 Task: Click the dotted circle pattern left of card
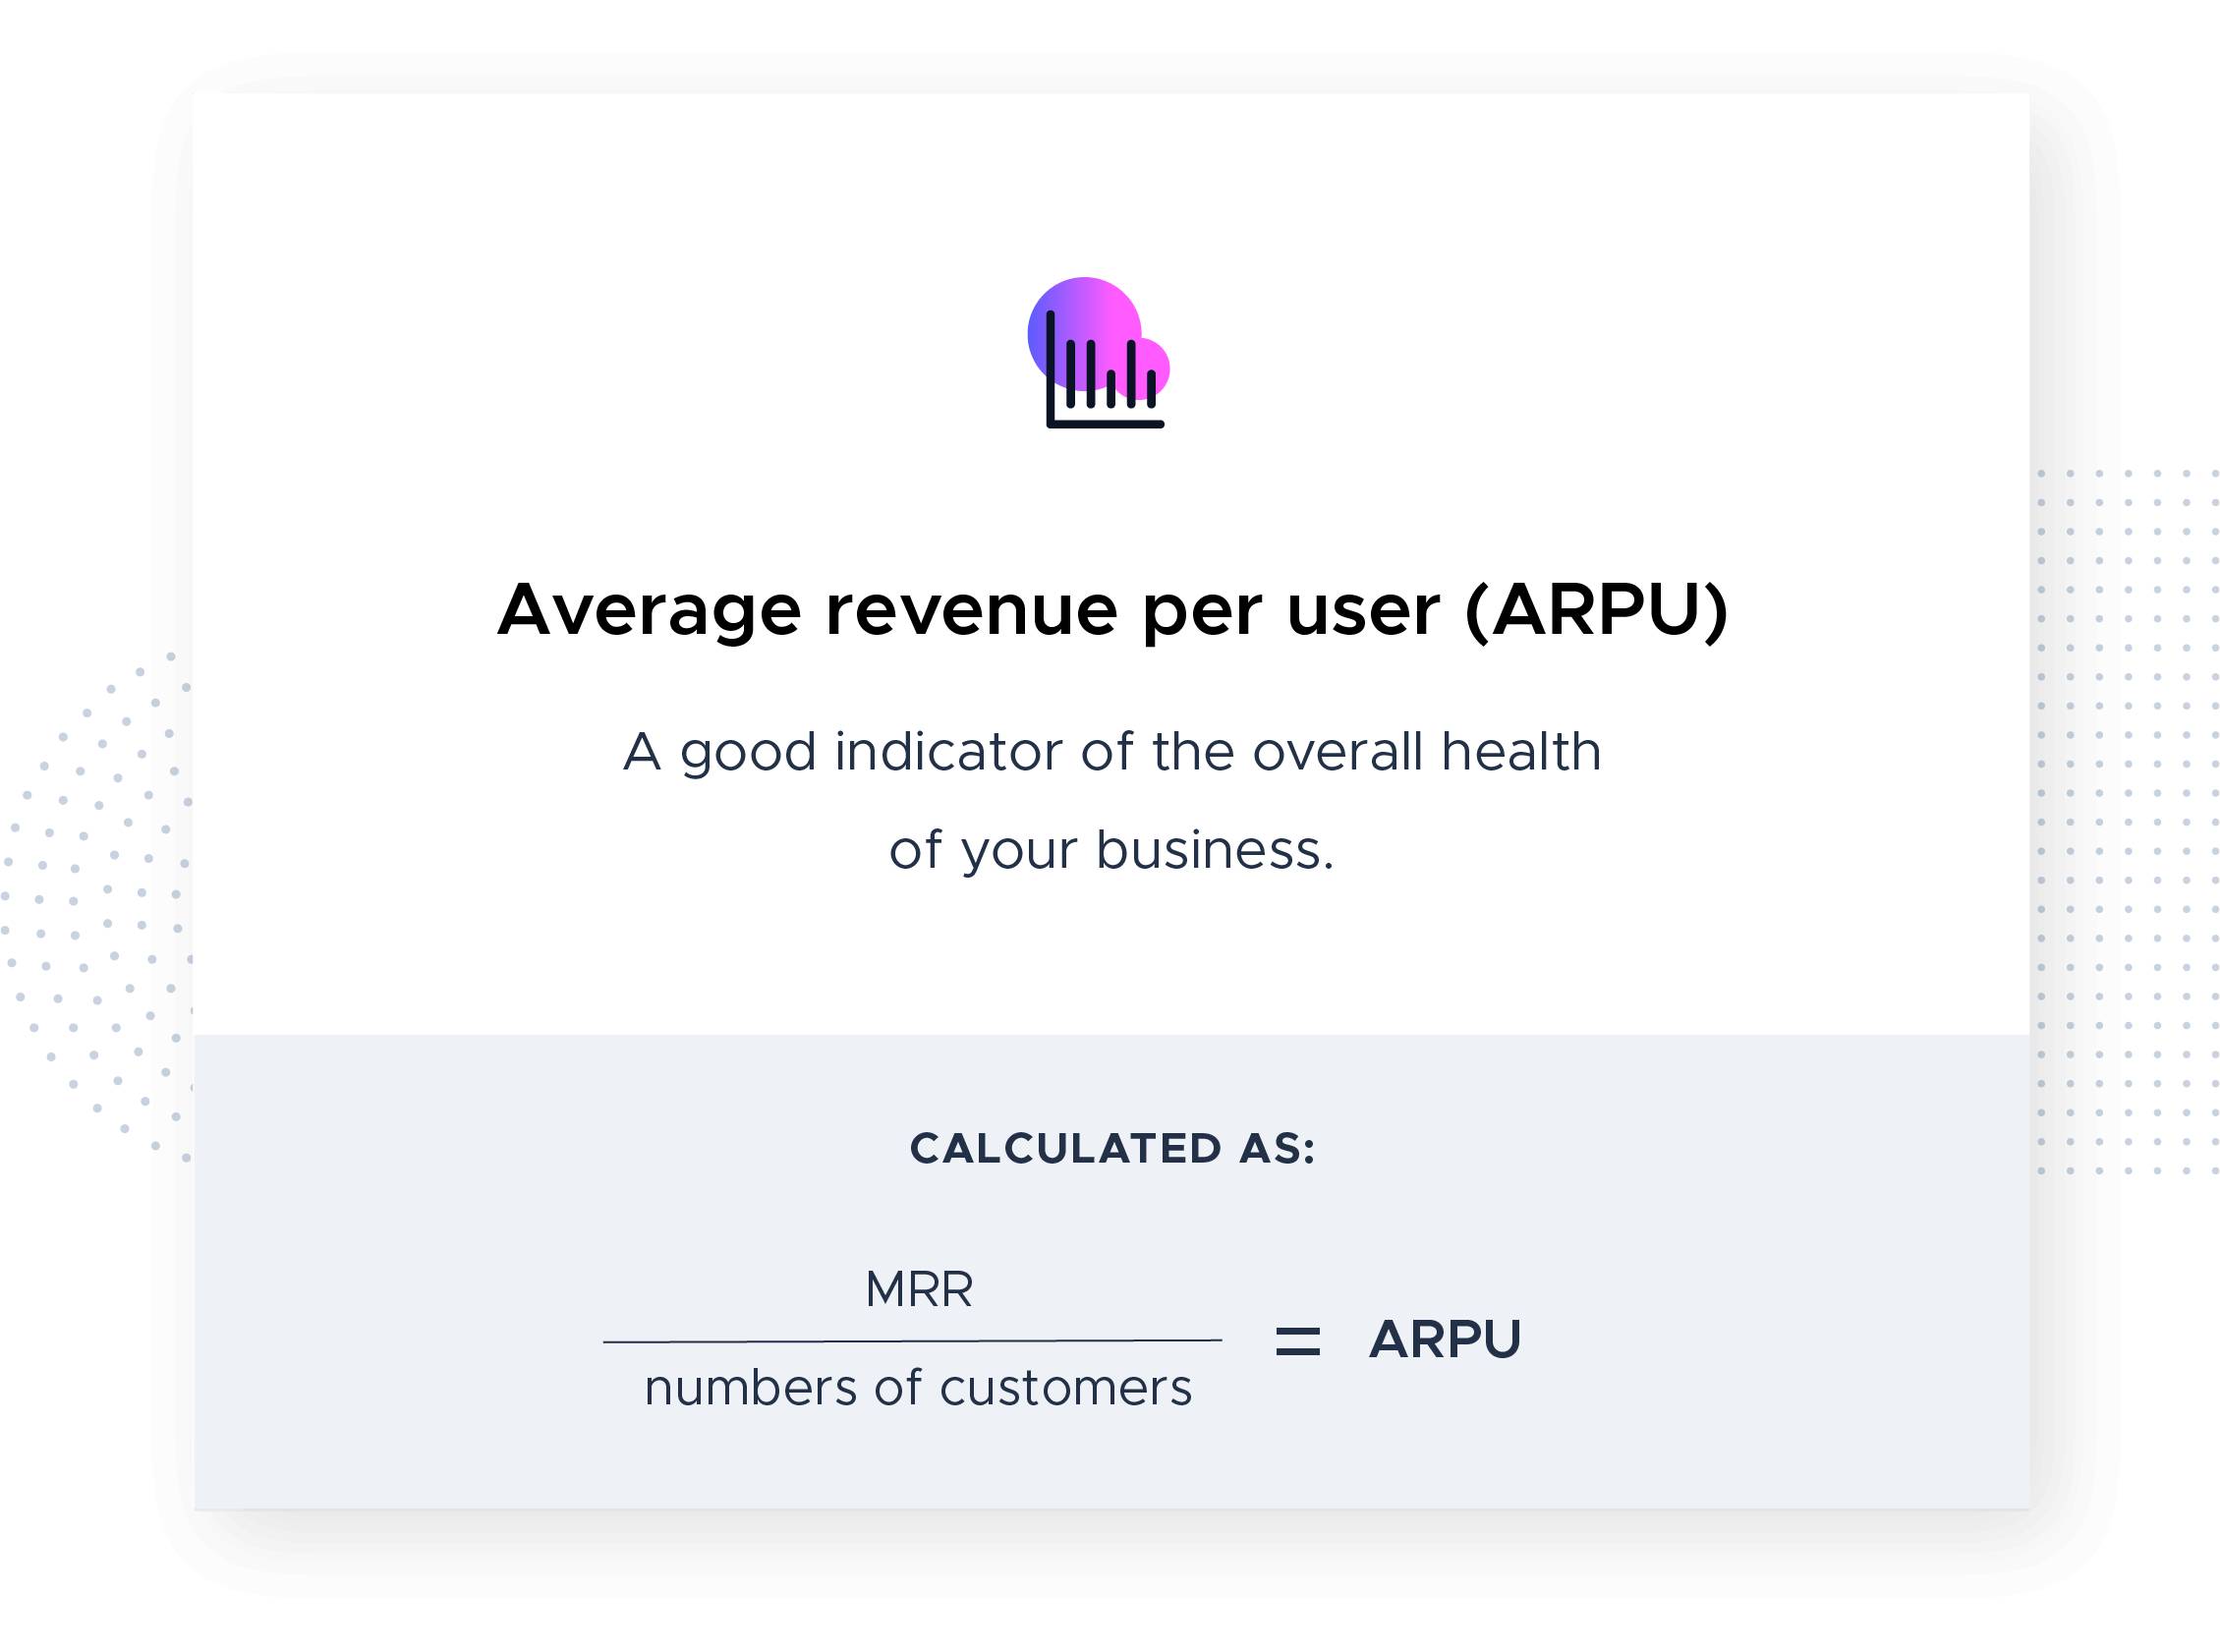(x=96, y=906)
